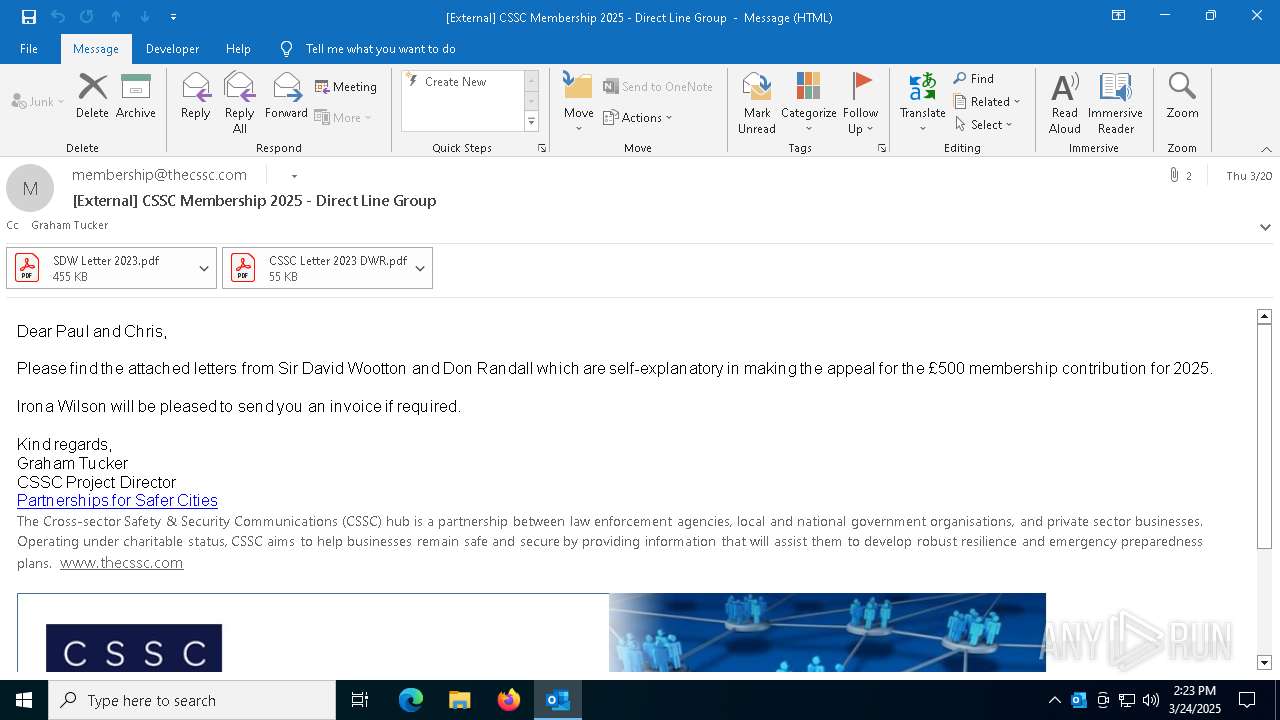This screenshot has height=720, width=1280.
Task: Open Immersive Reader
Action: point(1115,103)
